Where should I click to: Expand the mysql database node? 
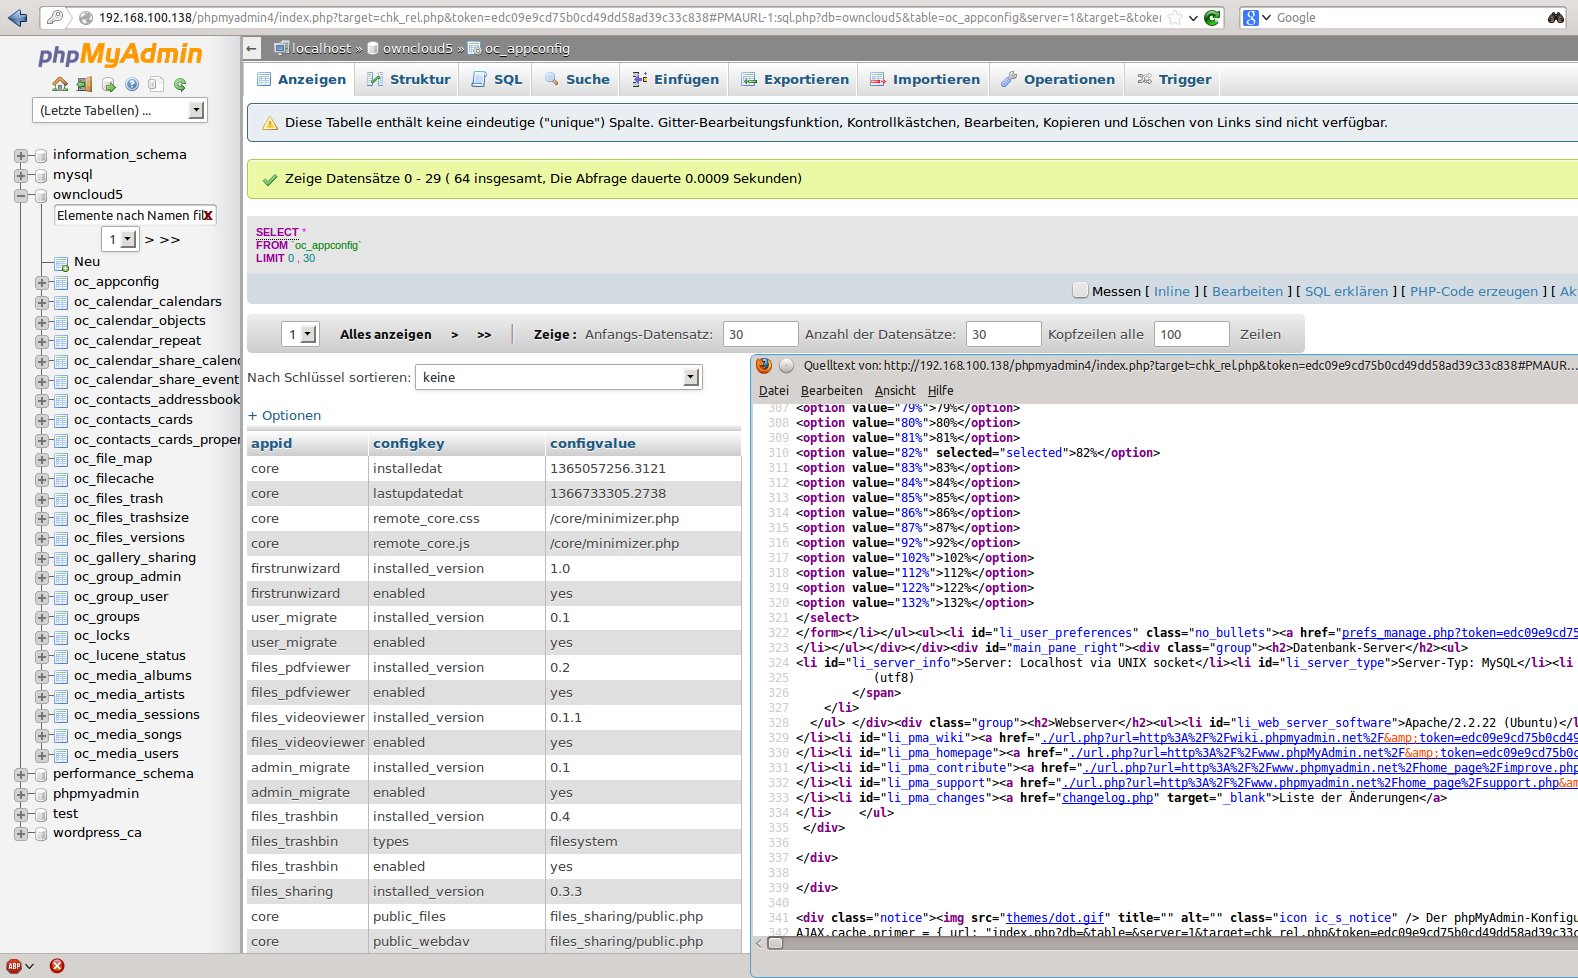(x=21, y=175)
